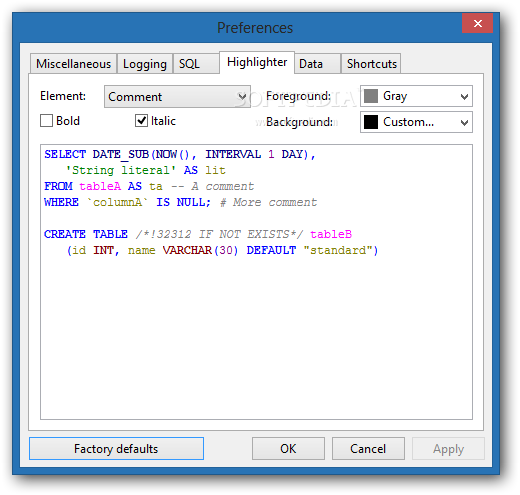This screenshot has height=495, width=520.
Task: Click the `columnA` field in preview
Action: coord(117,202)
